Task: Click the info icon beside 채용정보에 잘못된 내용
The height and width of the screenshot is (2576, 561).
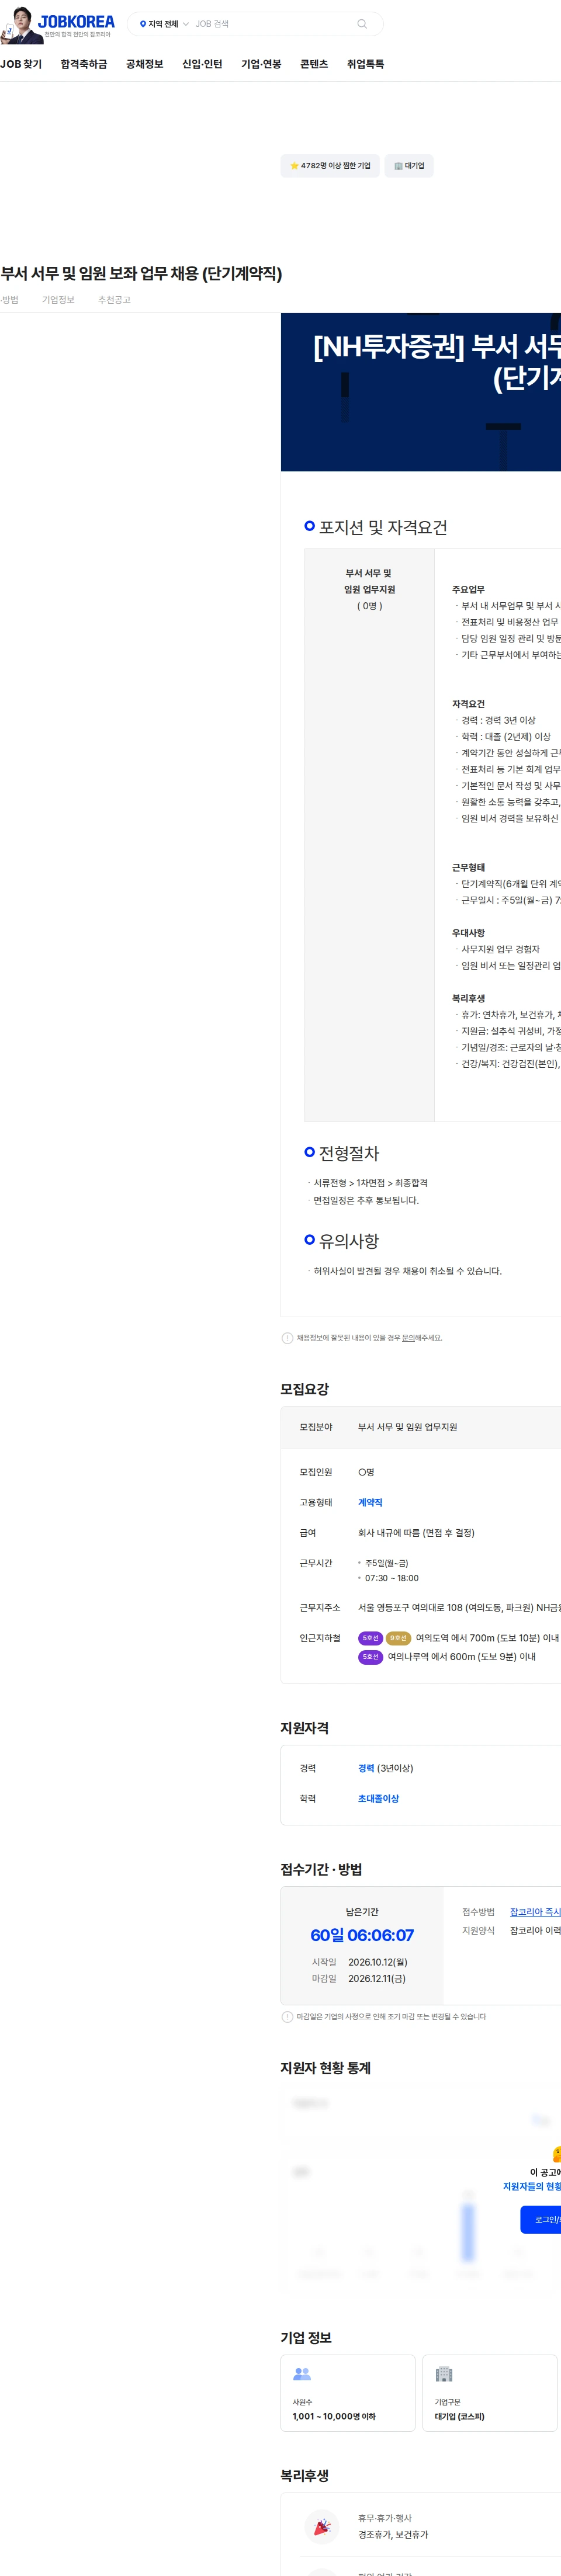Action: [x=288, y=1338]
